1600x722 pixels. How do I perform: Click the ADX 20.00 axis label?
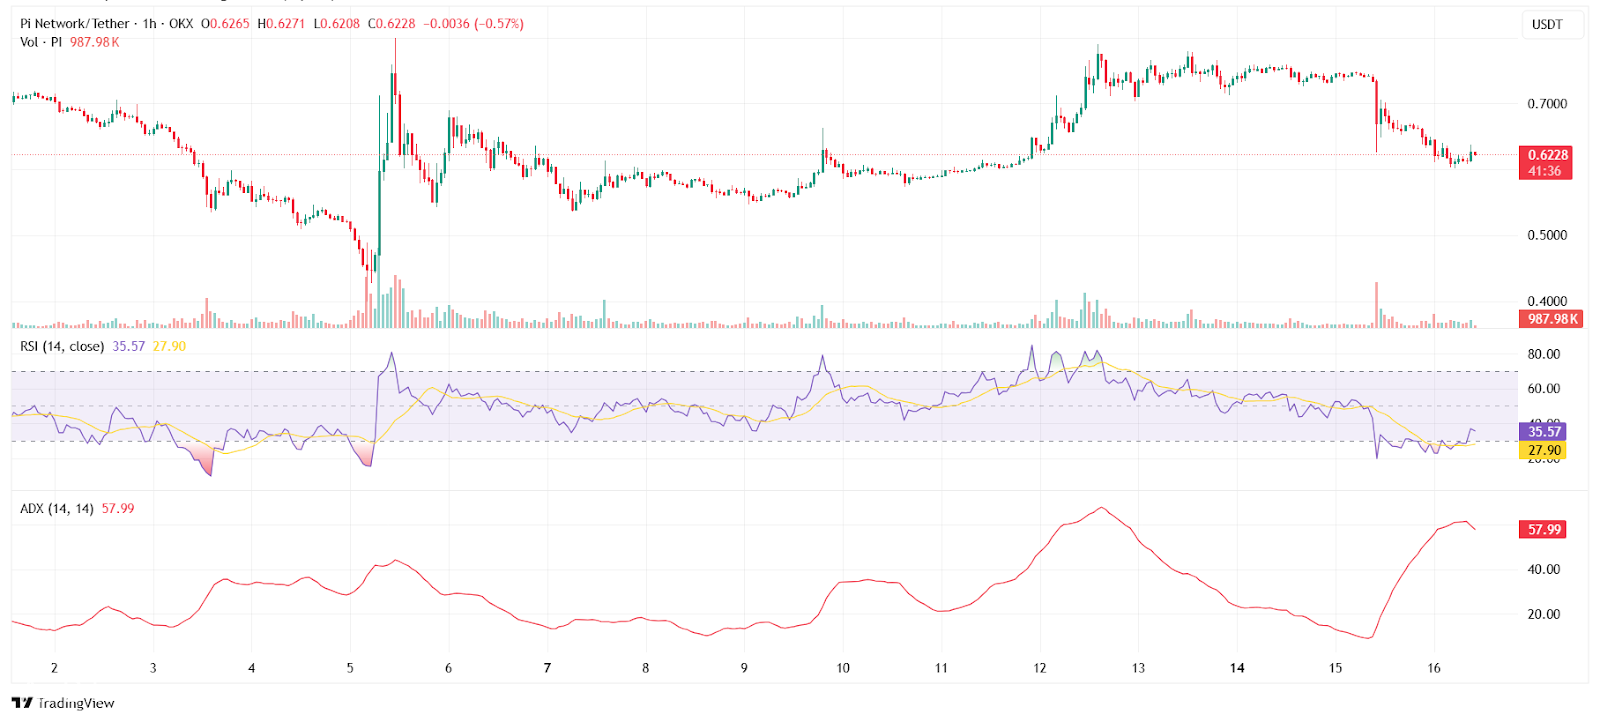click(x=1544, y=615)
